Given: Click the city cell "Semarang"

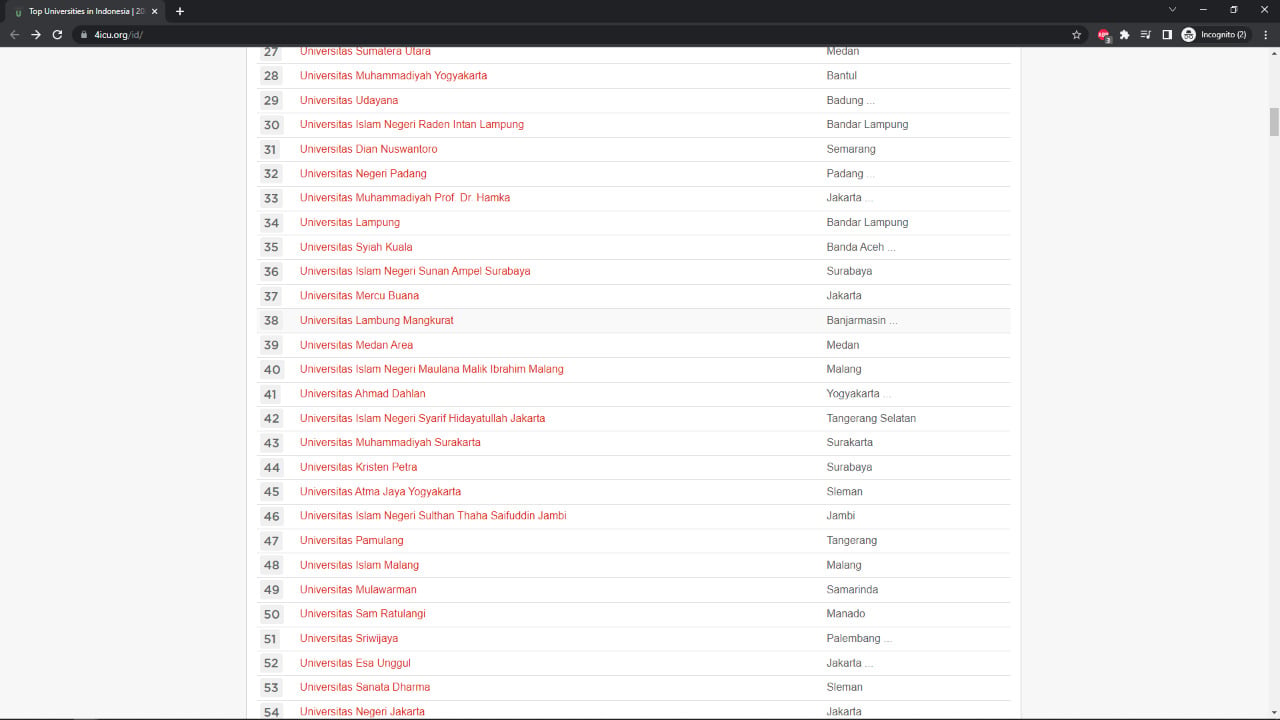Looking at the screenshot, I should [851, 149].
